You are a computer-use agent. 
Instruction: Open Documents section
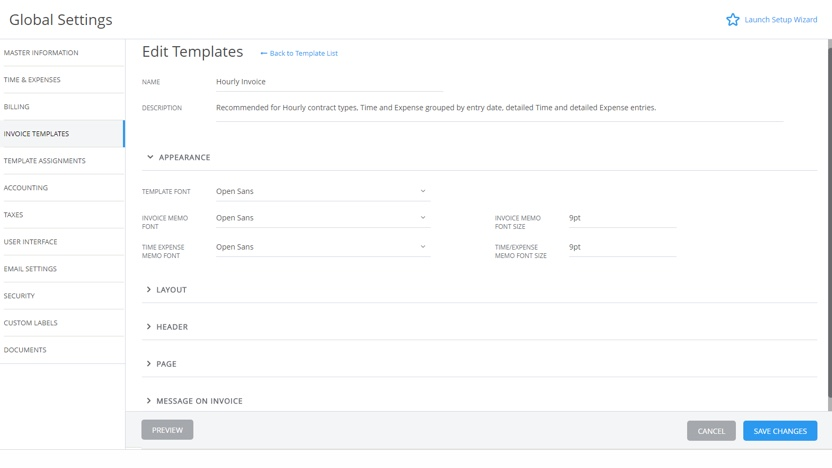(62, 350)
